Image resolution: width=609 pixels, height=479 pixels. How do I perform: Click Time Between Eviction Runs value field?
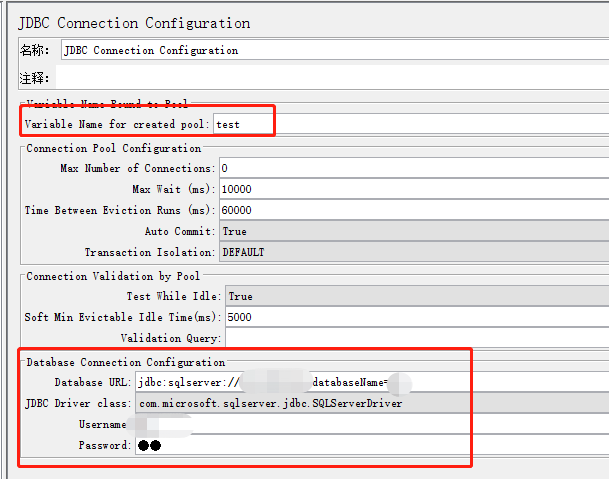click(412, 210)
